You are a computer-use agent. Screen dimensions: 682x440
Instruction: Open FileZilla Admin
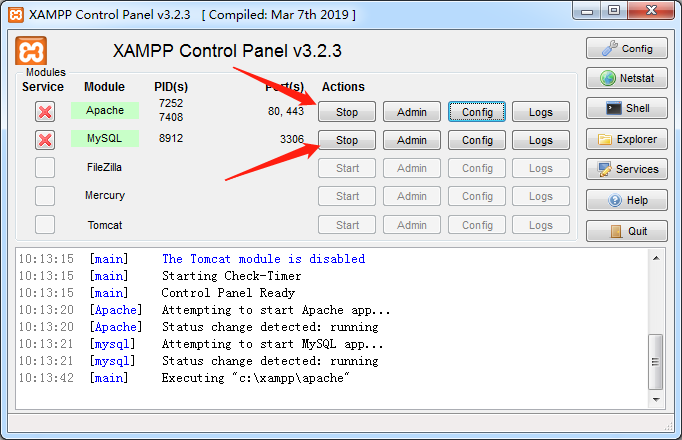coord(411,168)
